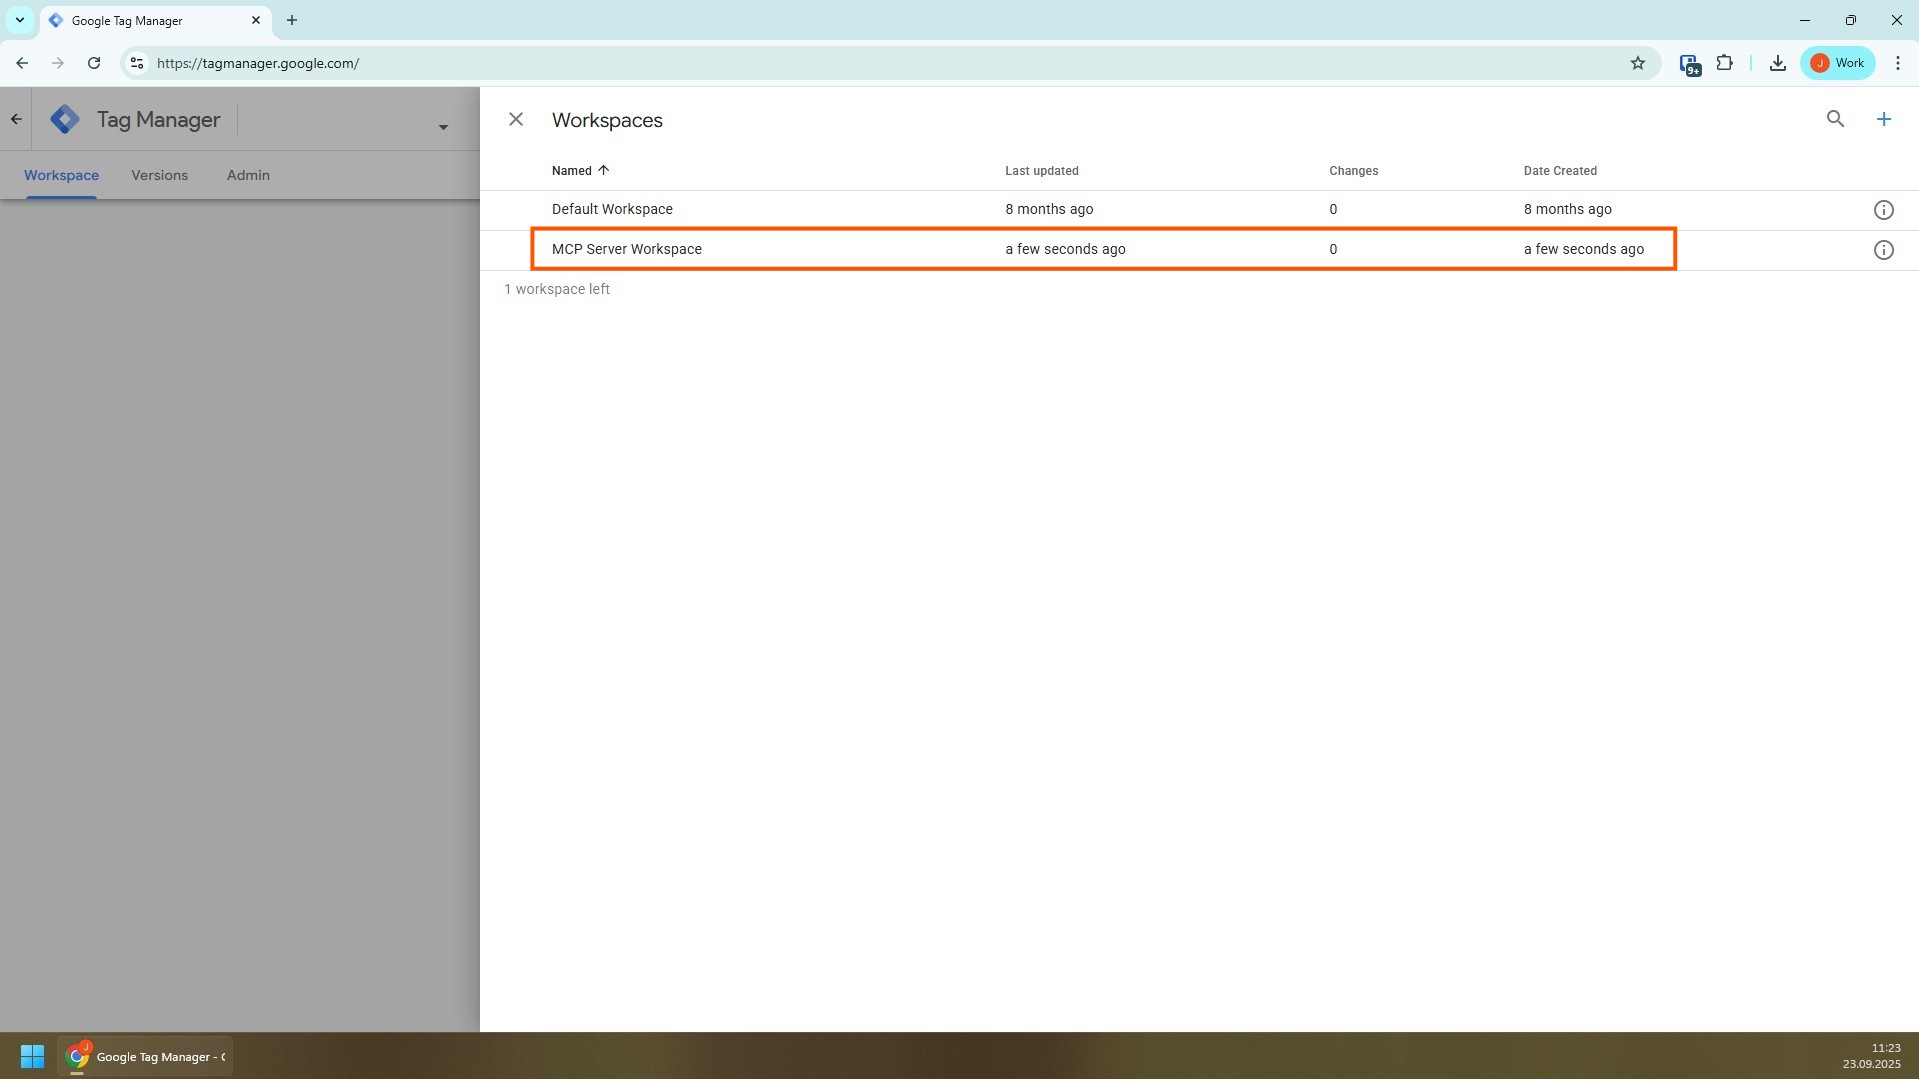This screenshot has width=1919, height=1079.
Task: Open Chrome downloads icon
Action: pos(1777,63)
